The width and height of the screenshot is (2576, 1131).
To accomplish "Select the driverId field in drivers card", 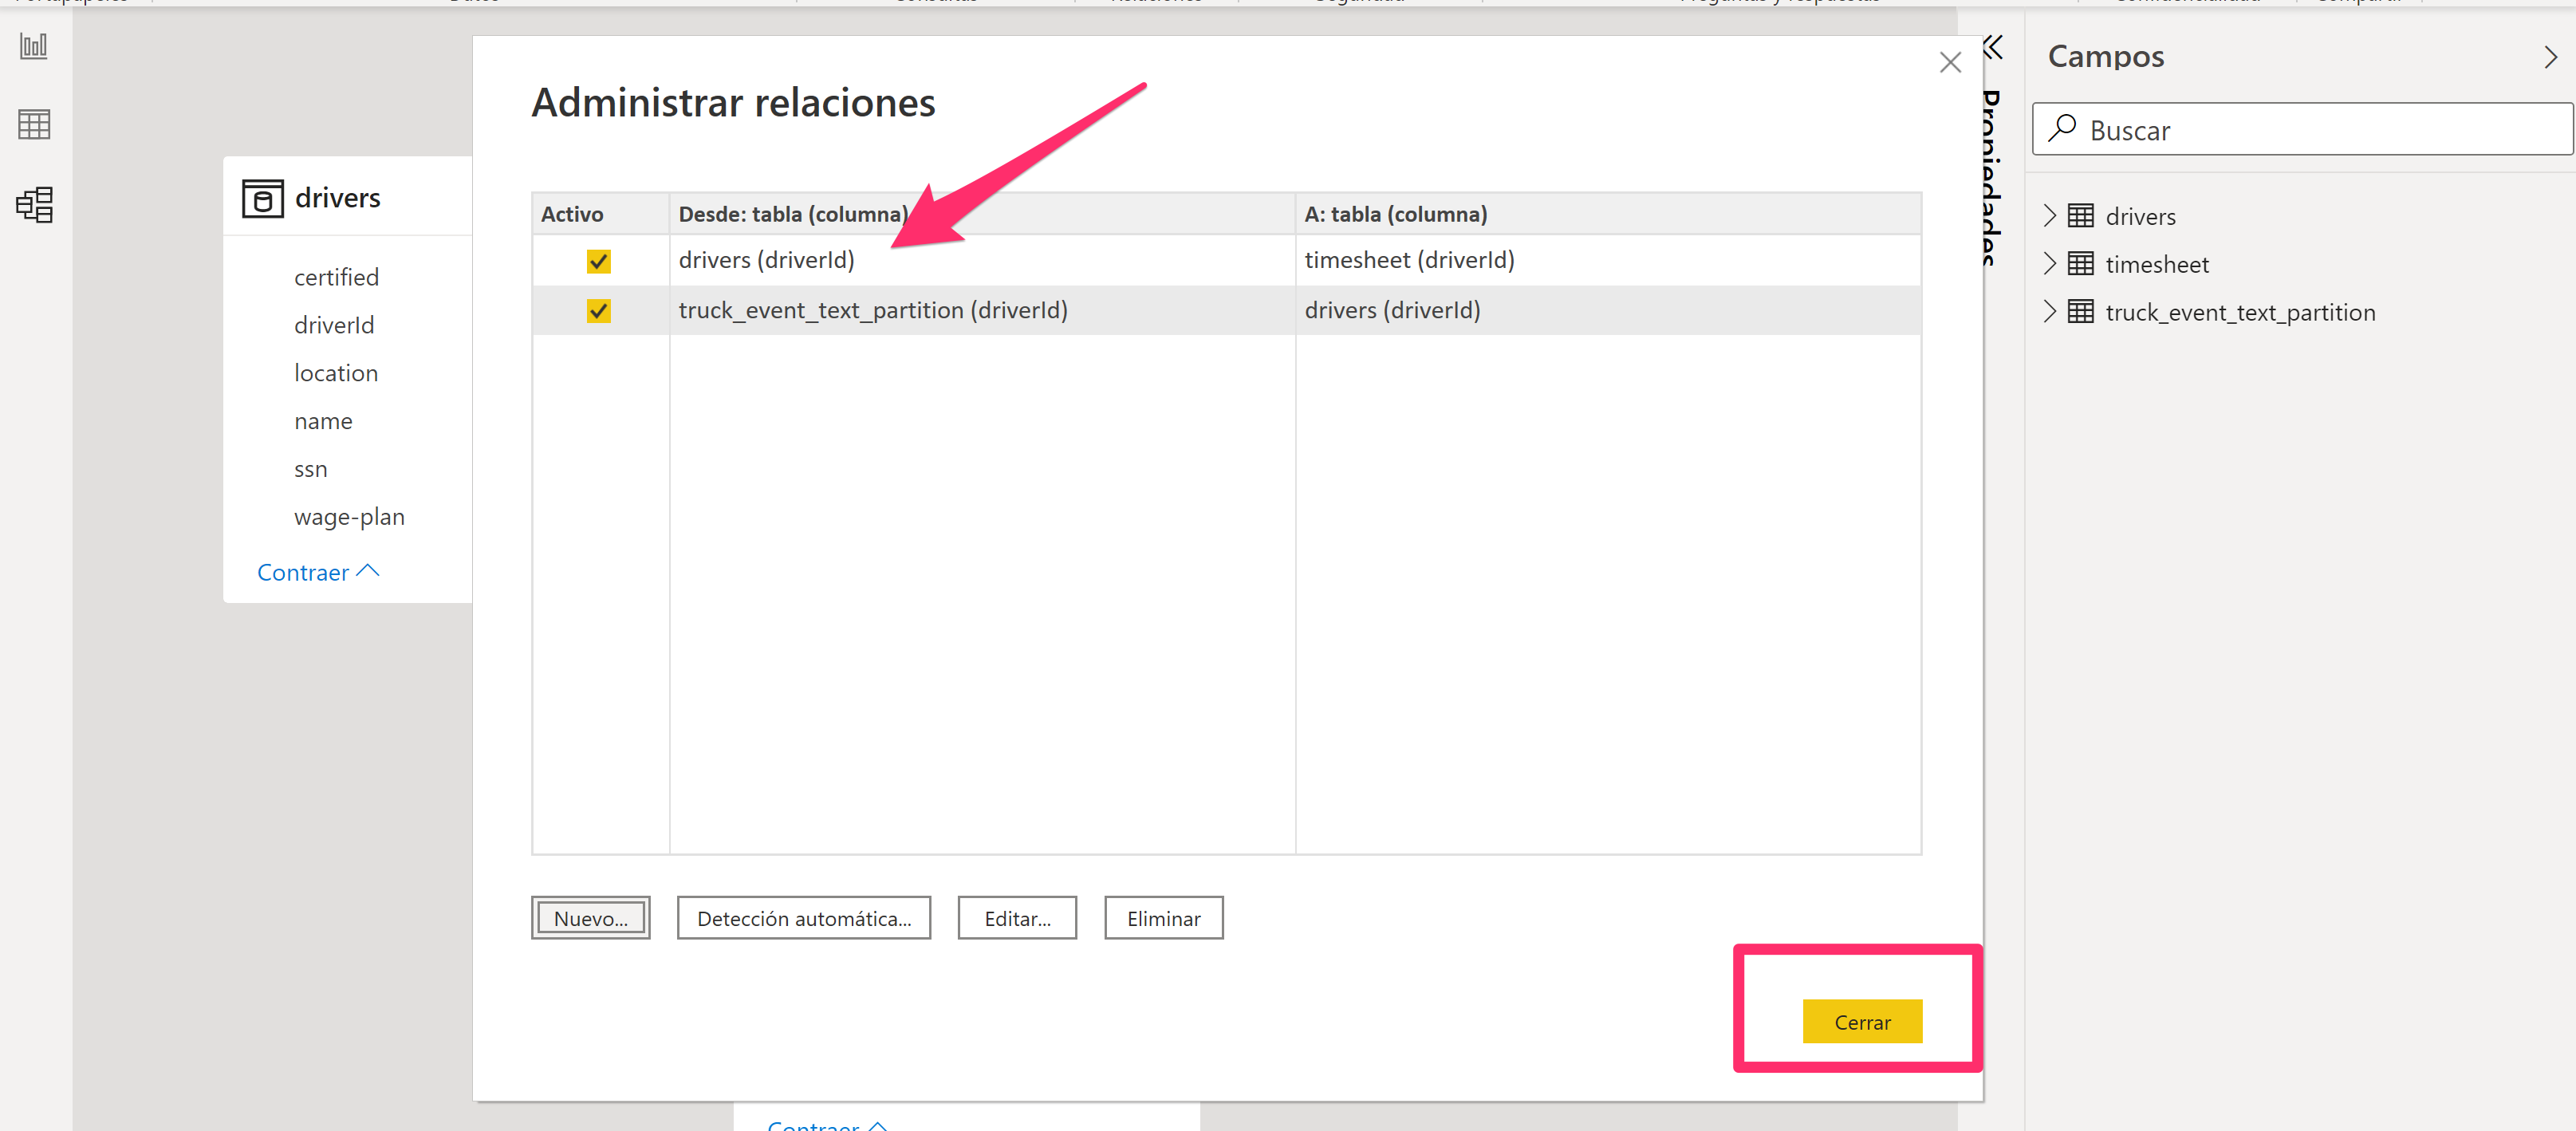I will 334,325.
